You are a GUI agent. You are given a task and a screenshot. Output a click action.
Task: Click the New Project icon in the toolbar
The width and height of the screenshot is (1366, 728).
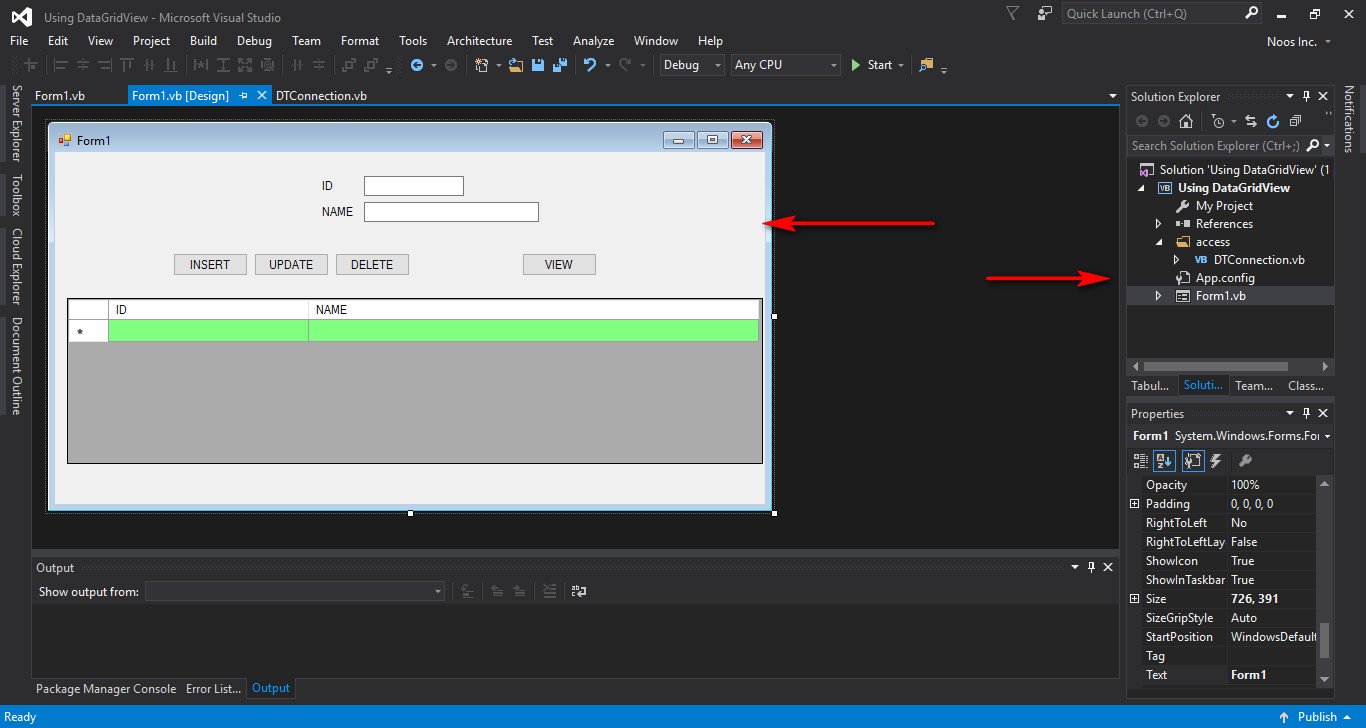[x=479, y=65]
